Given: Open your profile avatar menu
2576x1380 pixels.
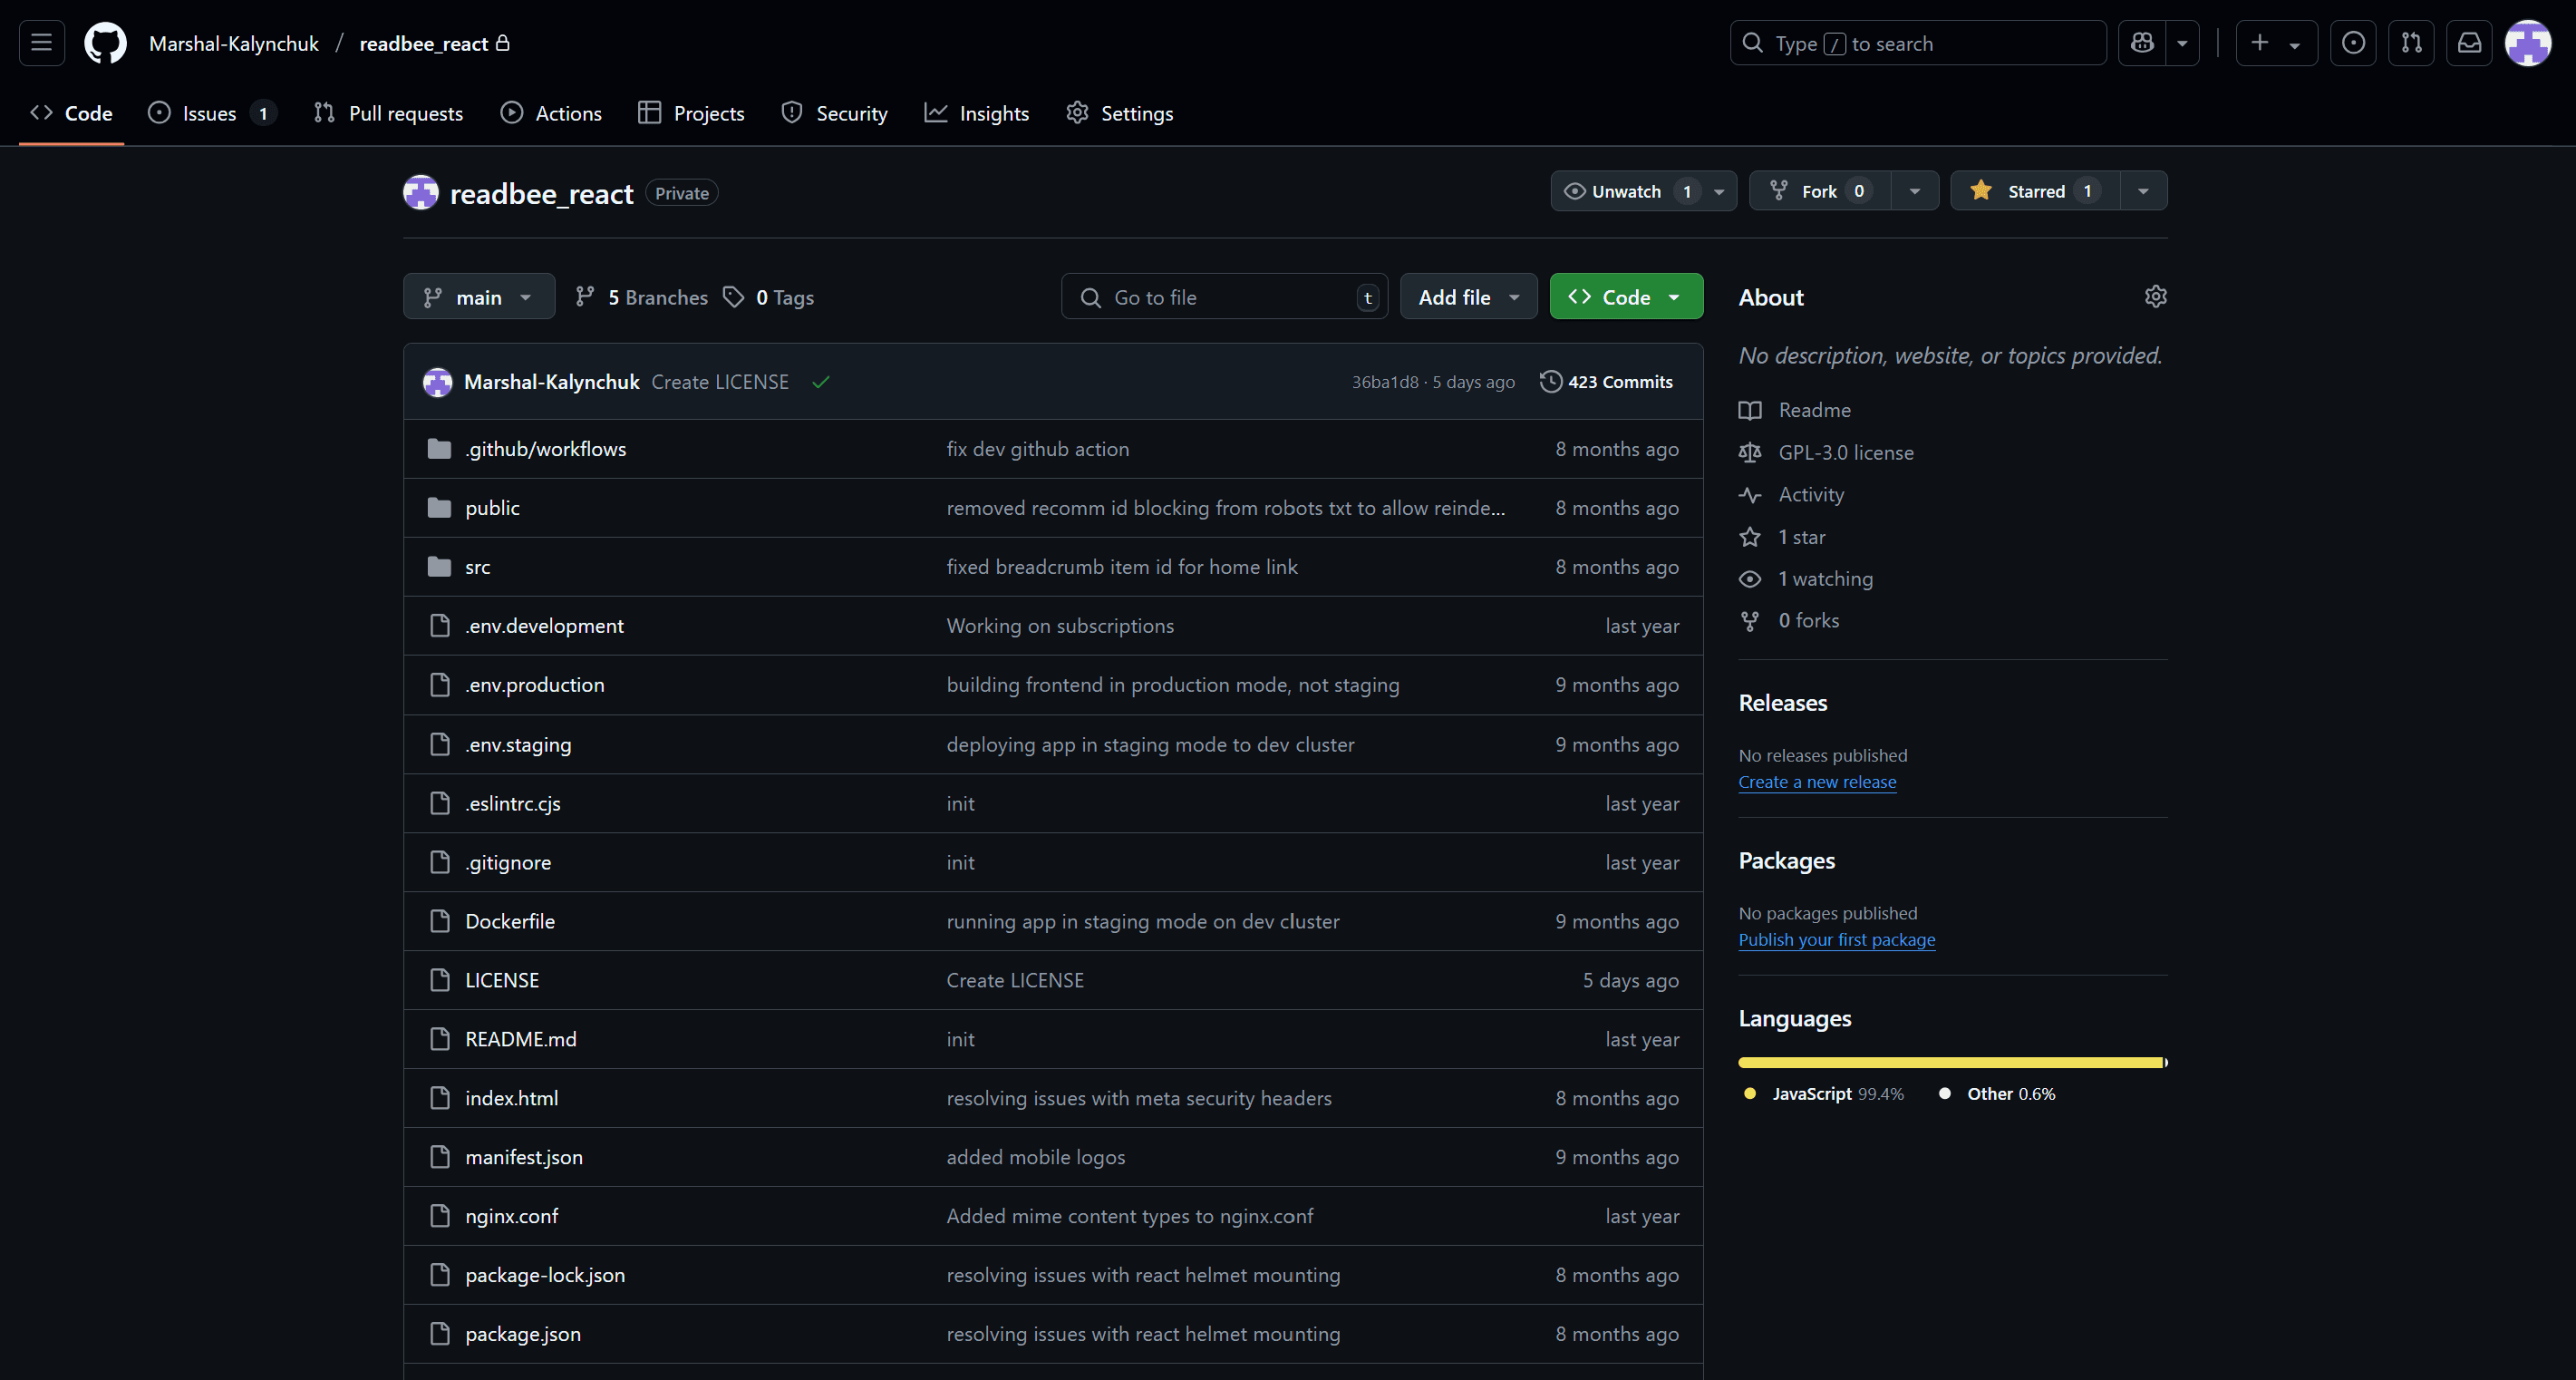Looking at the screenshot, I should click(2528, 42).
